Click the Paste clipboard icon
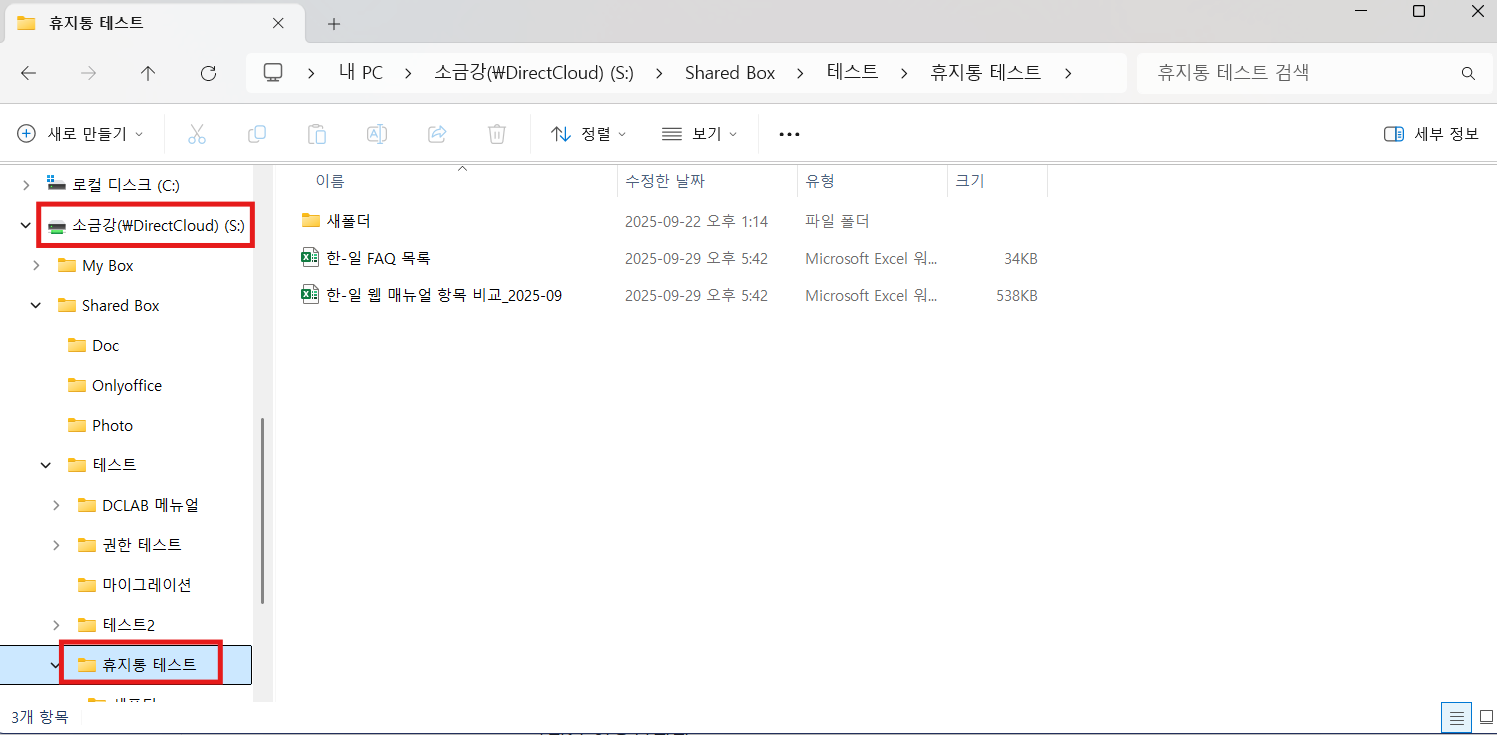Viewport: 1497px width, 735px height. tap(317, 134)
